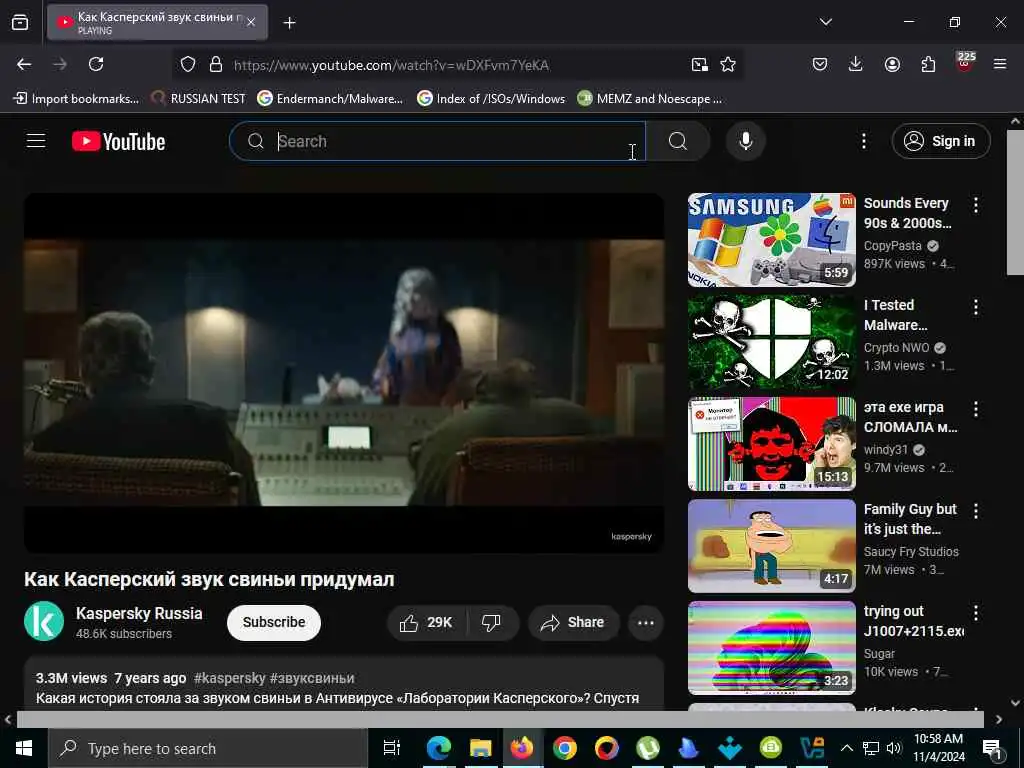Go back to previous page

[x=24, y=64]
